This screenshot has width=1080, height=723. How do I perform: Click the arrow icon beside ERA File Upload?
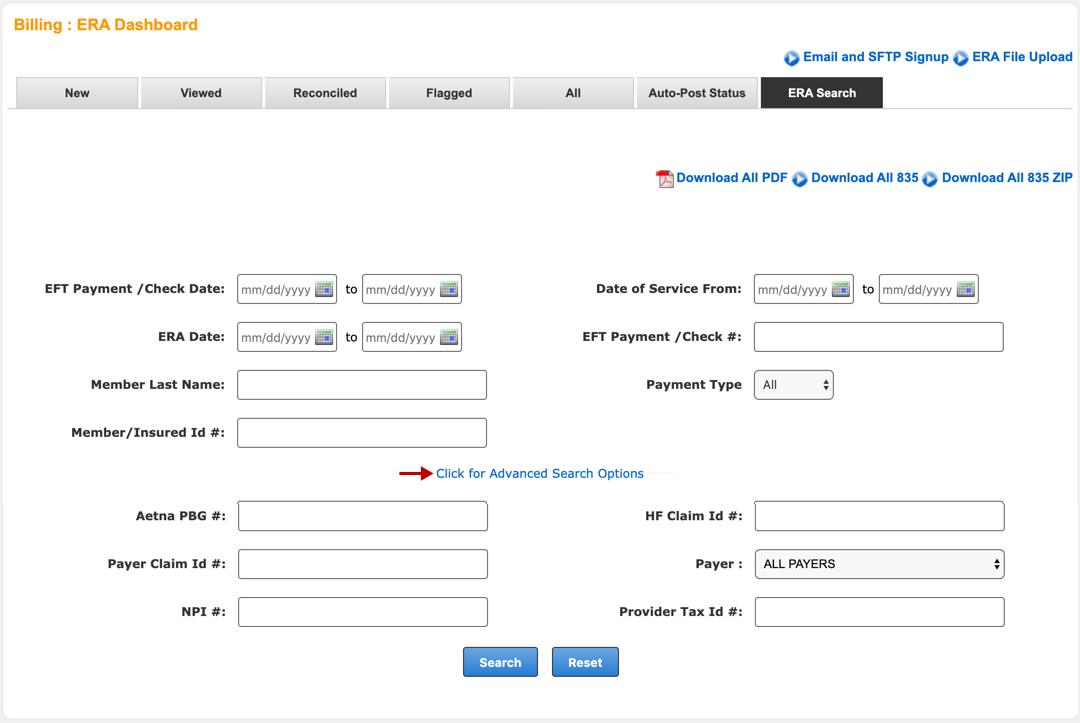point(961,58)
